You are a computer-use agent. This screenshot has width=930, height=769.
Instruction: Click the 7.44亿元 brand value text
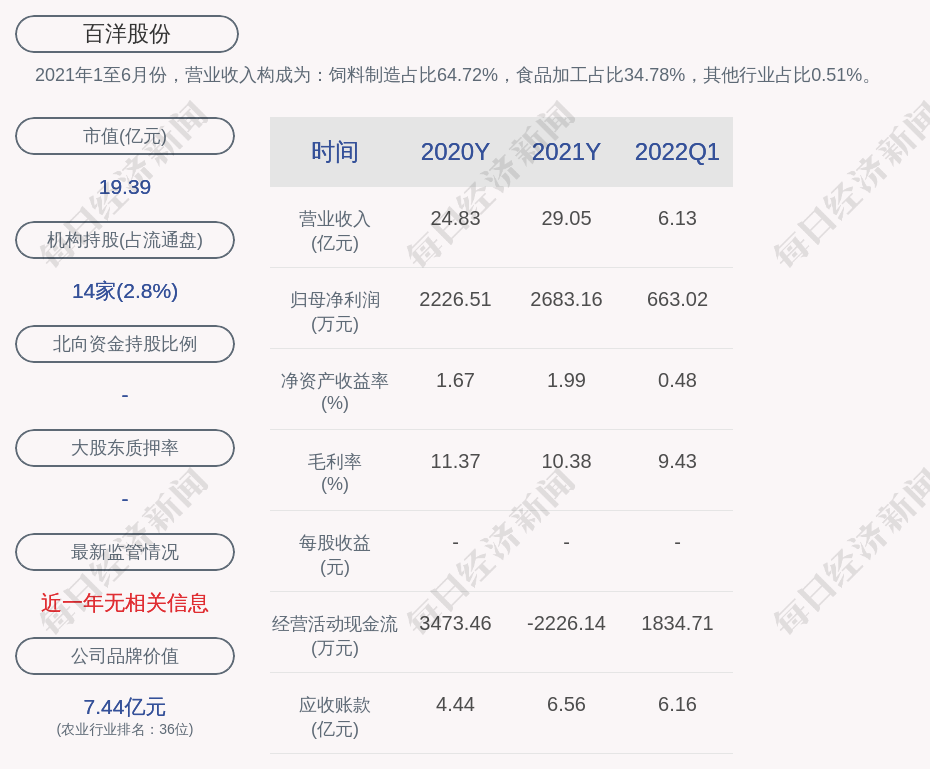click(x=125, y=707)
